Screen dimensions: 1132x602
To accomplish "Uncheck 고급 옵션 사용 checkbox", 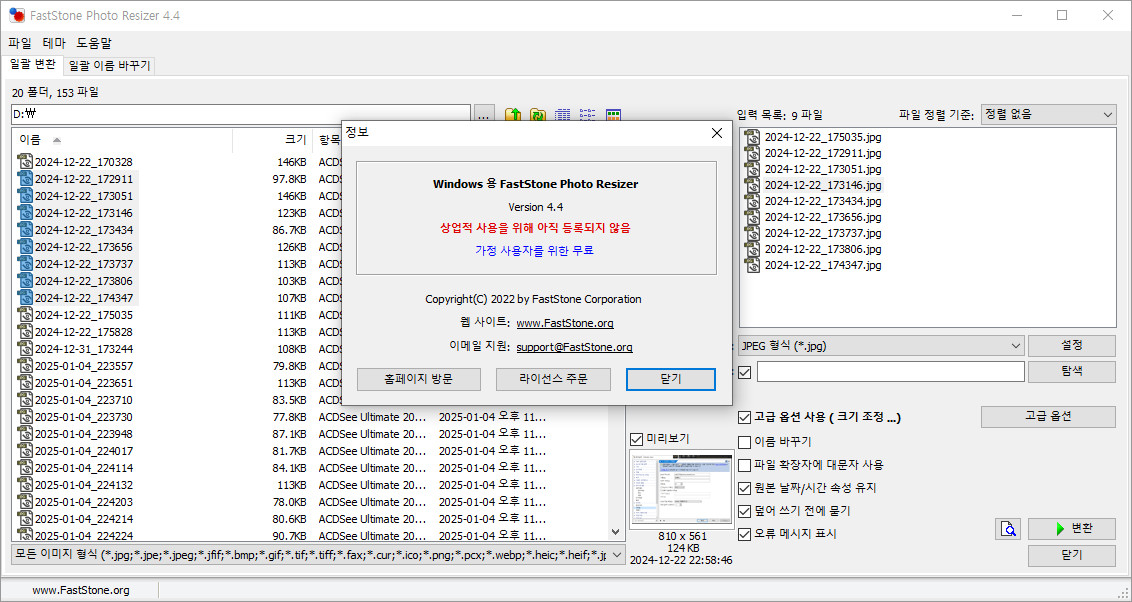I will click(x=744, y=417).
